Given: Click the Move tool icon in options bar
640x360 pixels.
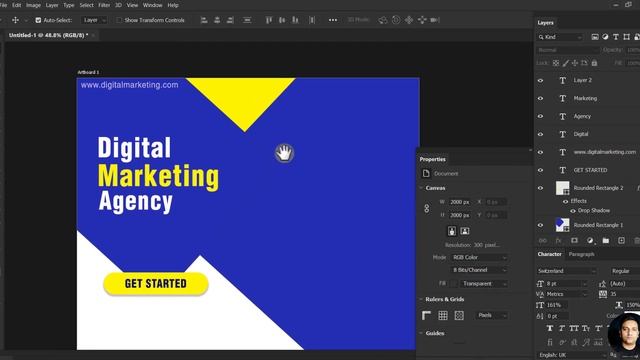Looking at the screenshot, I should (x=15, y=20).
